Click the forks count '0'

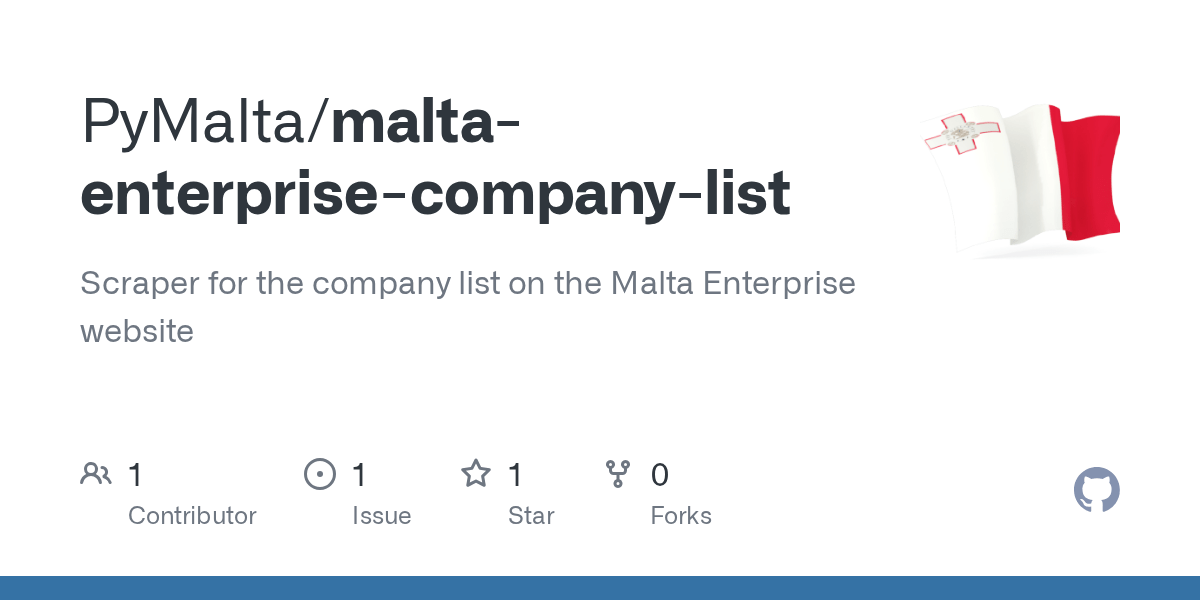coord(660,475)
